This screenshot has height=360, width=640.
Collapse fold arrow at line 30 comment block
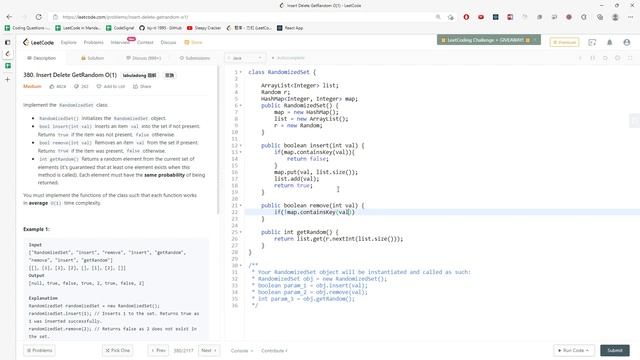[x=241, y=266]
